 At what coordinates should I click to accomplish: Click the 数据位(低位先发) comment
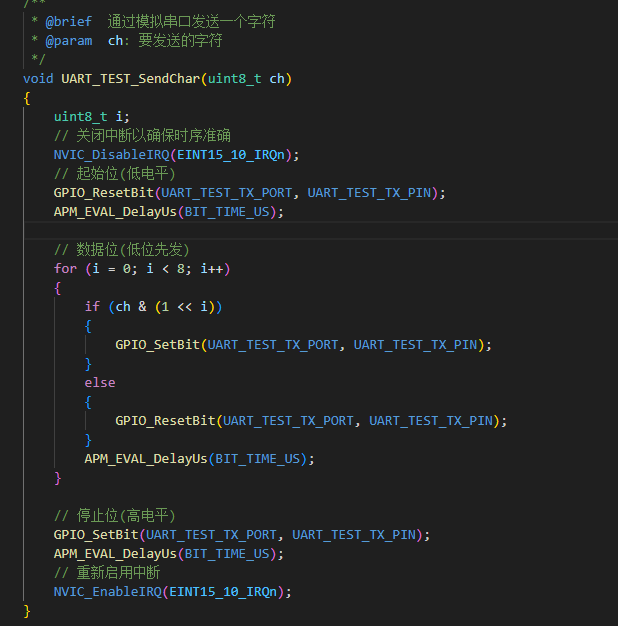[121, 250]
